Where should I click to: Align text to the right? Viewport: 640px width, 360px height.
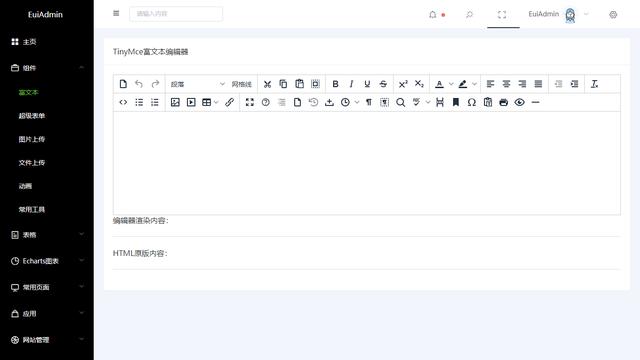(x=522, y=84)
